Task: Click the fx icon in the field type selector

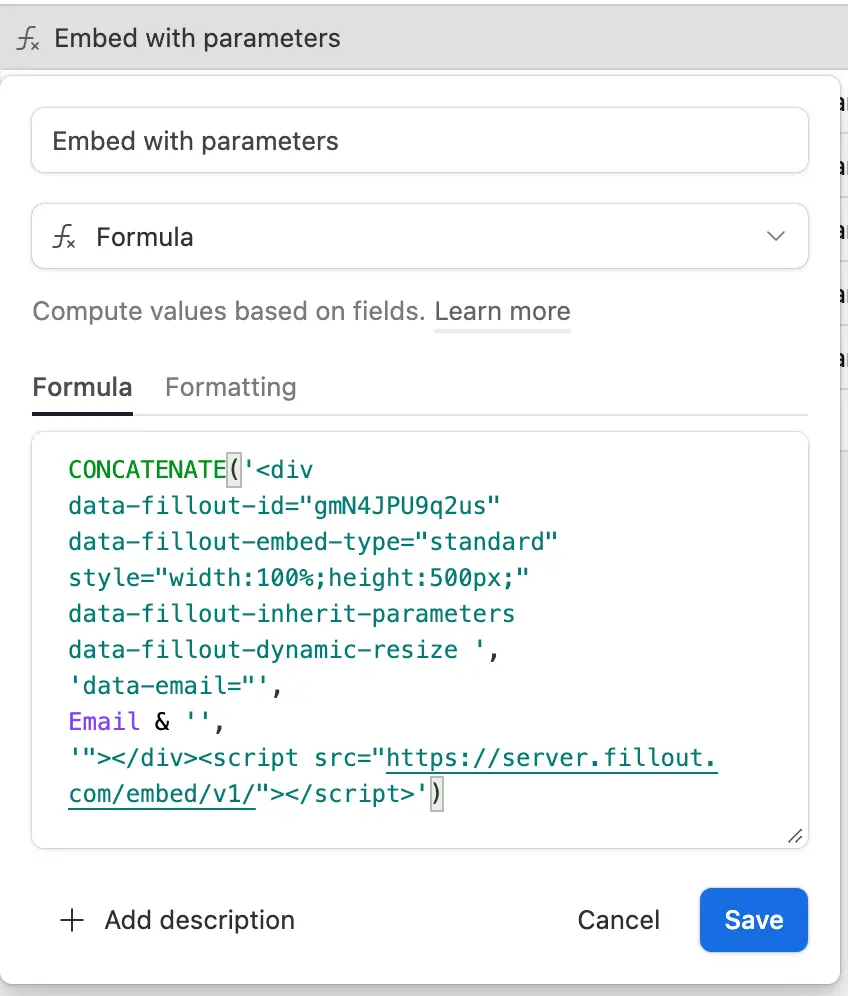Action: coord(64,237)
